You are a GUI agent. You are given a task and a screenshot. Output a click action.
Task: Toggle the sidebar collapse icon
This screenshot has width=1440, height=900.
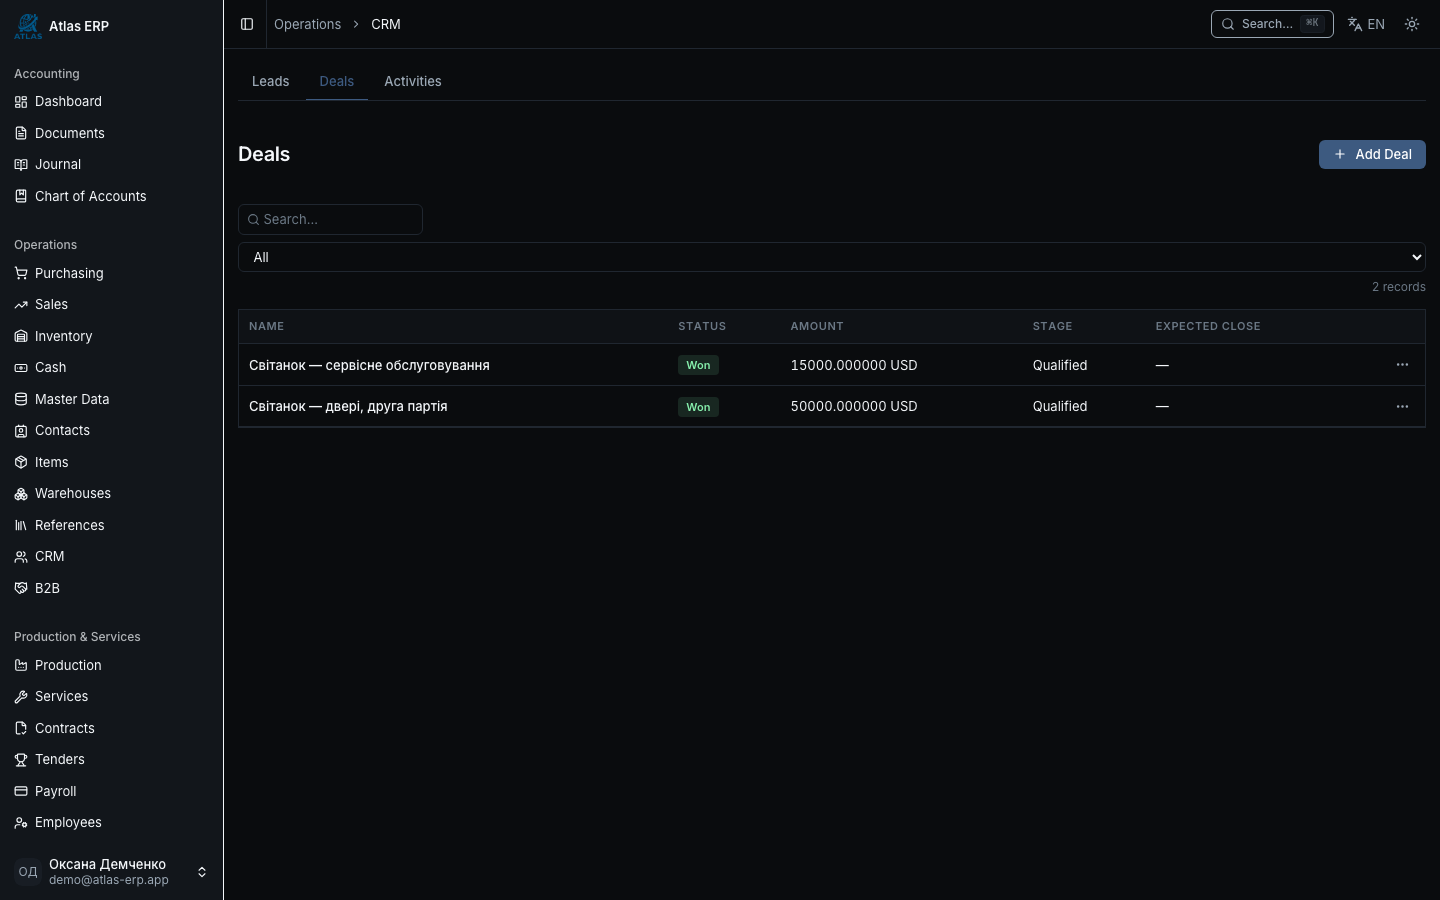247,24
